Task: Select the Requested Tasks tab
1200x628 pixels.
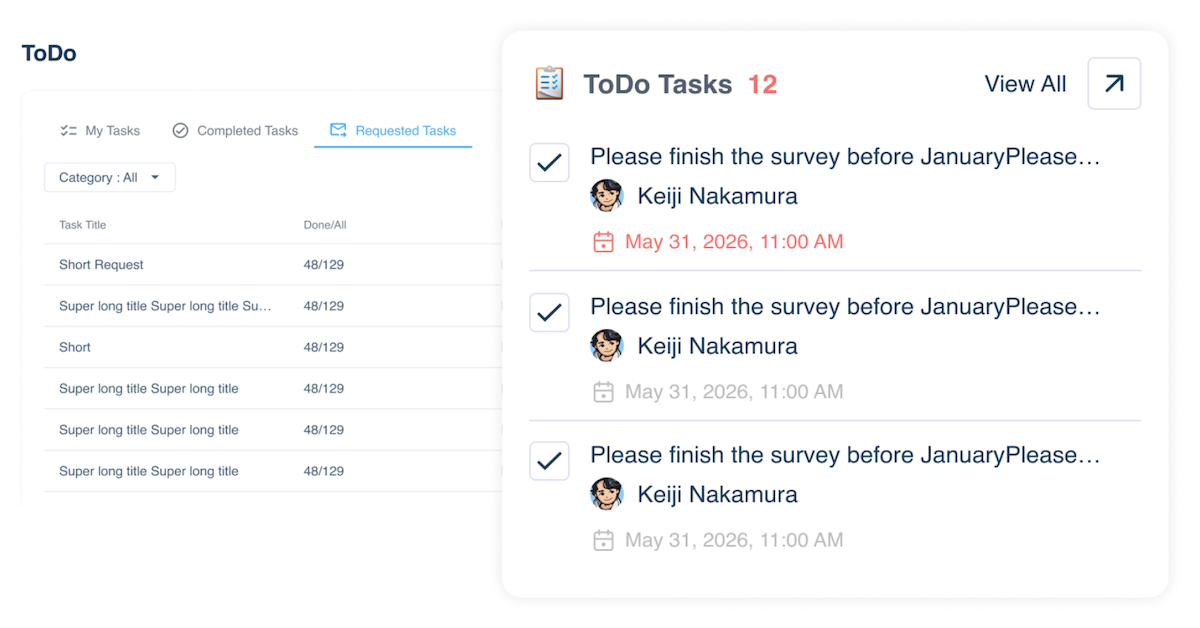Action: point(393,131)
